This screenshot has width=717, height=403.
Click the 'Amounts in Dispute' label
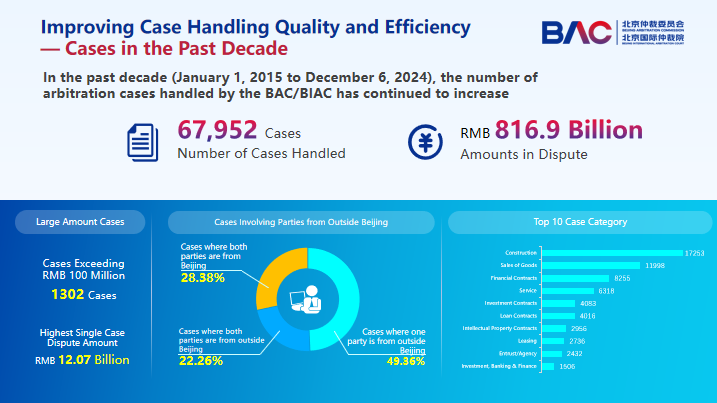coord(524,154)
